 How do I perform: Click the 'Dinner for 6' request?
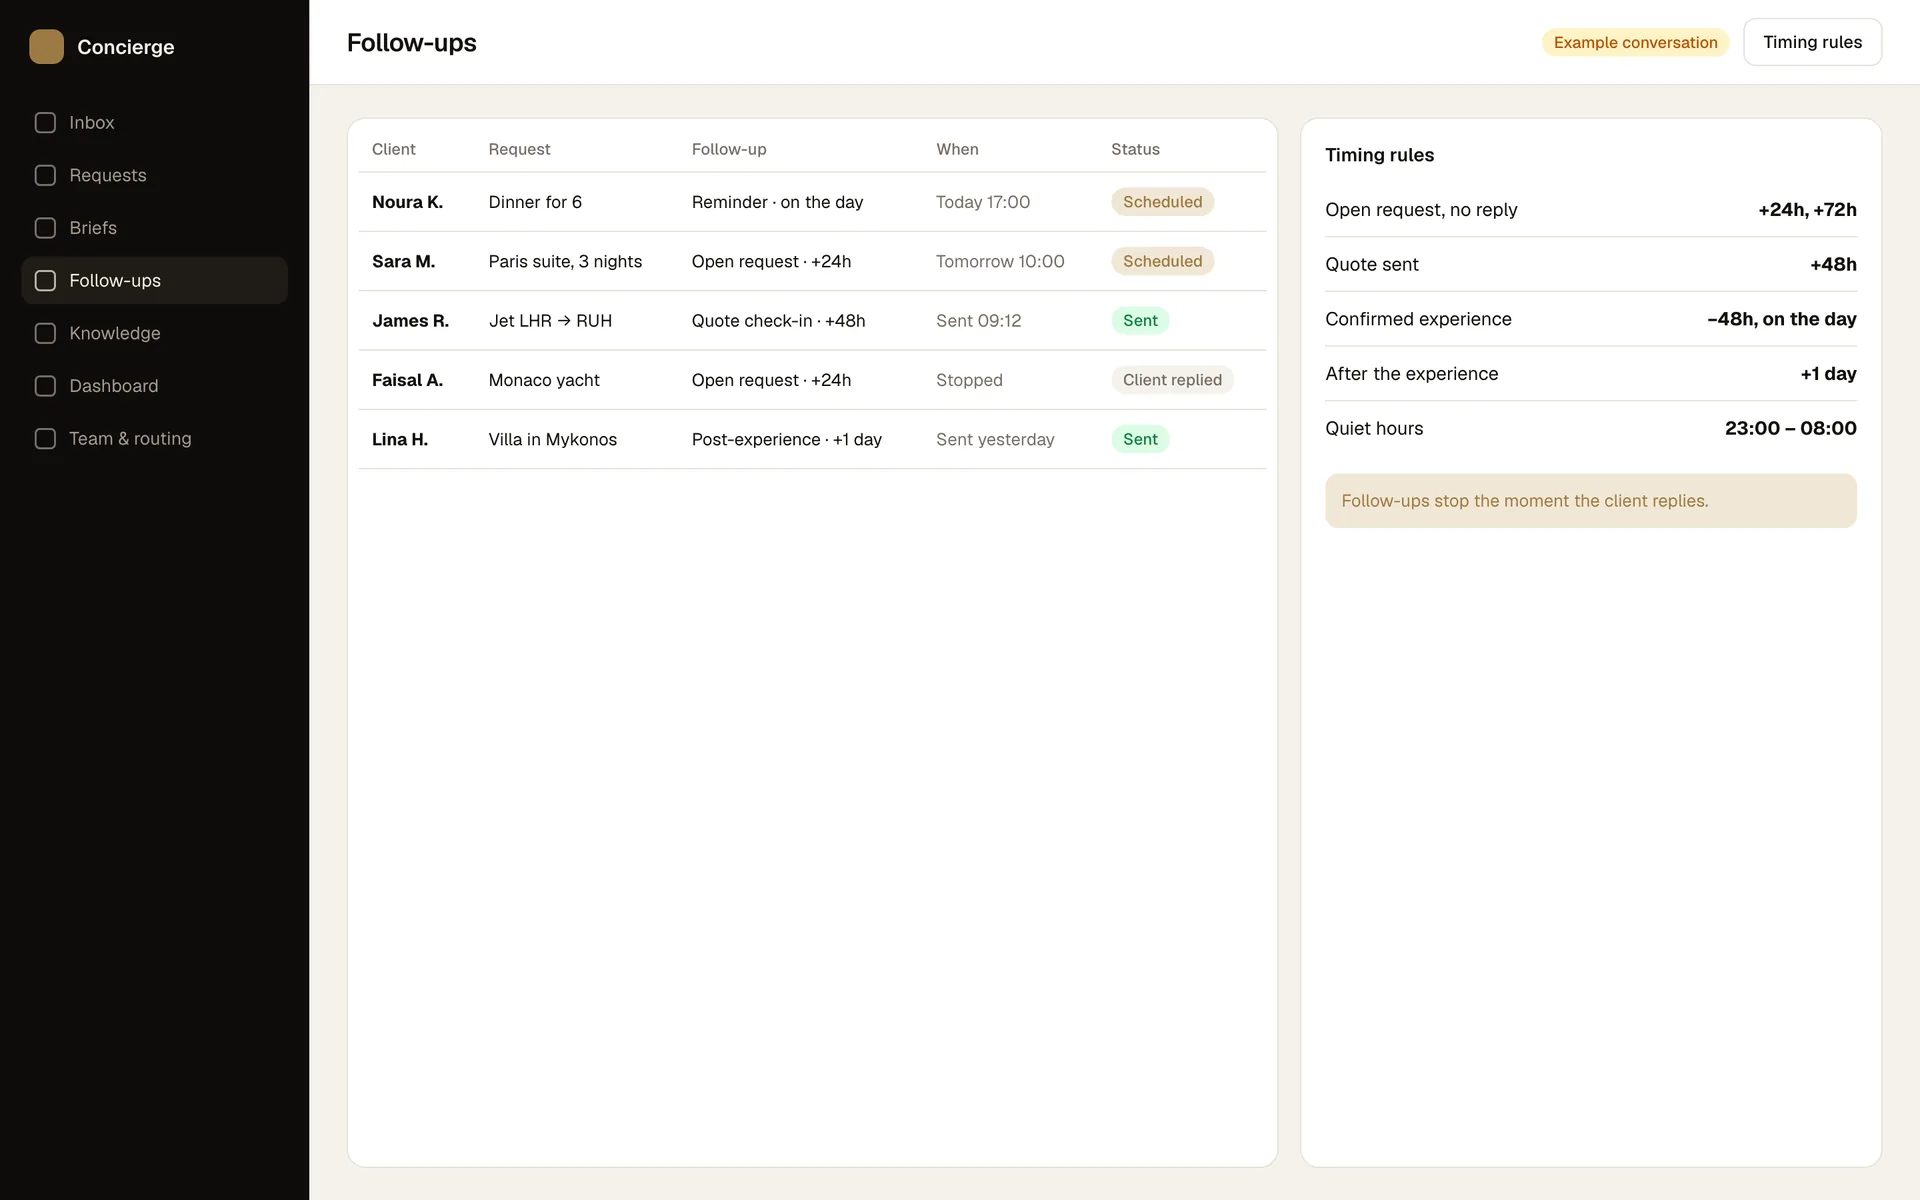535,202
